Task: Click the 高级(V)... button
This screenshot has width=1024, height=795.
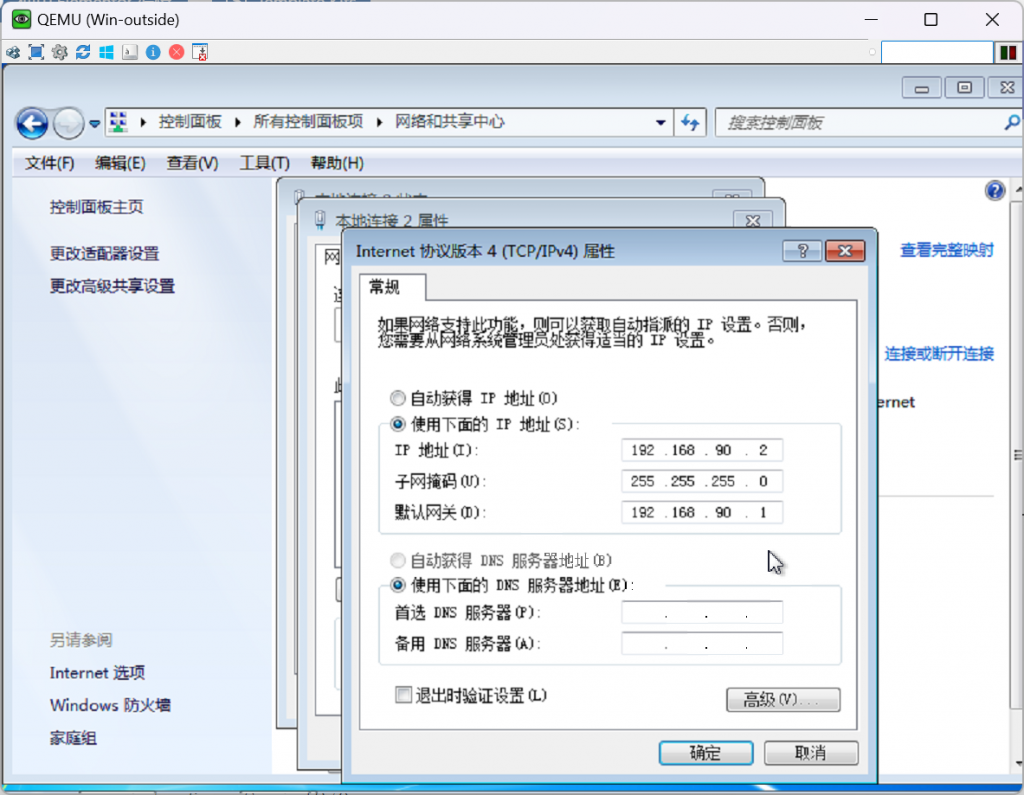Action: tap(782, 700)
